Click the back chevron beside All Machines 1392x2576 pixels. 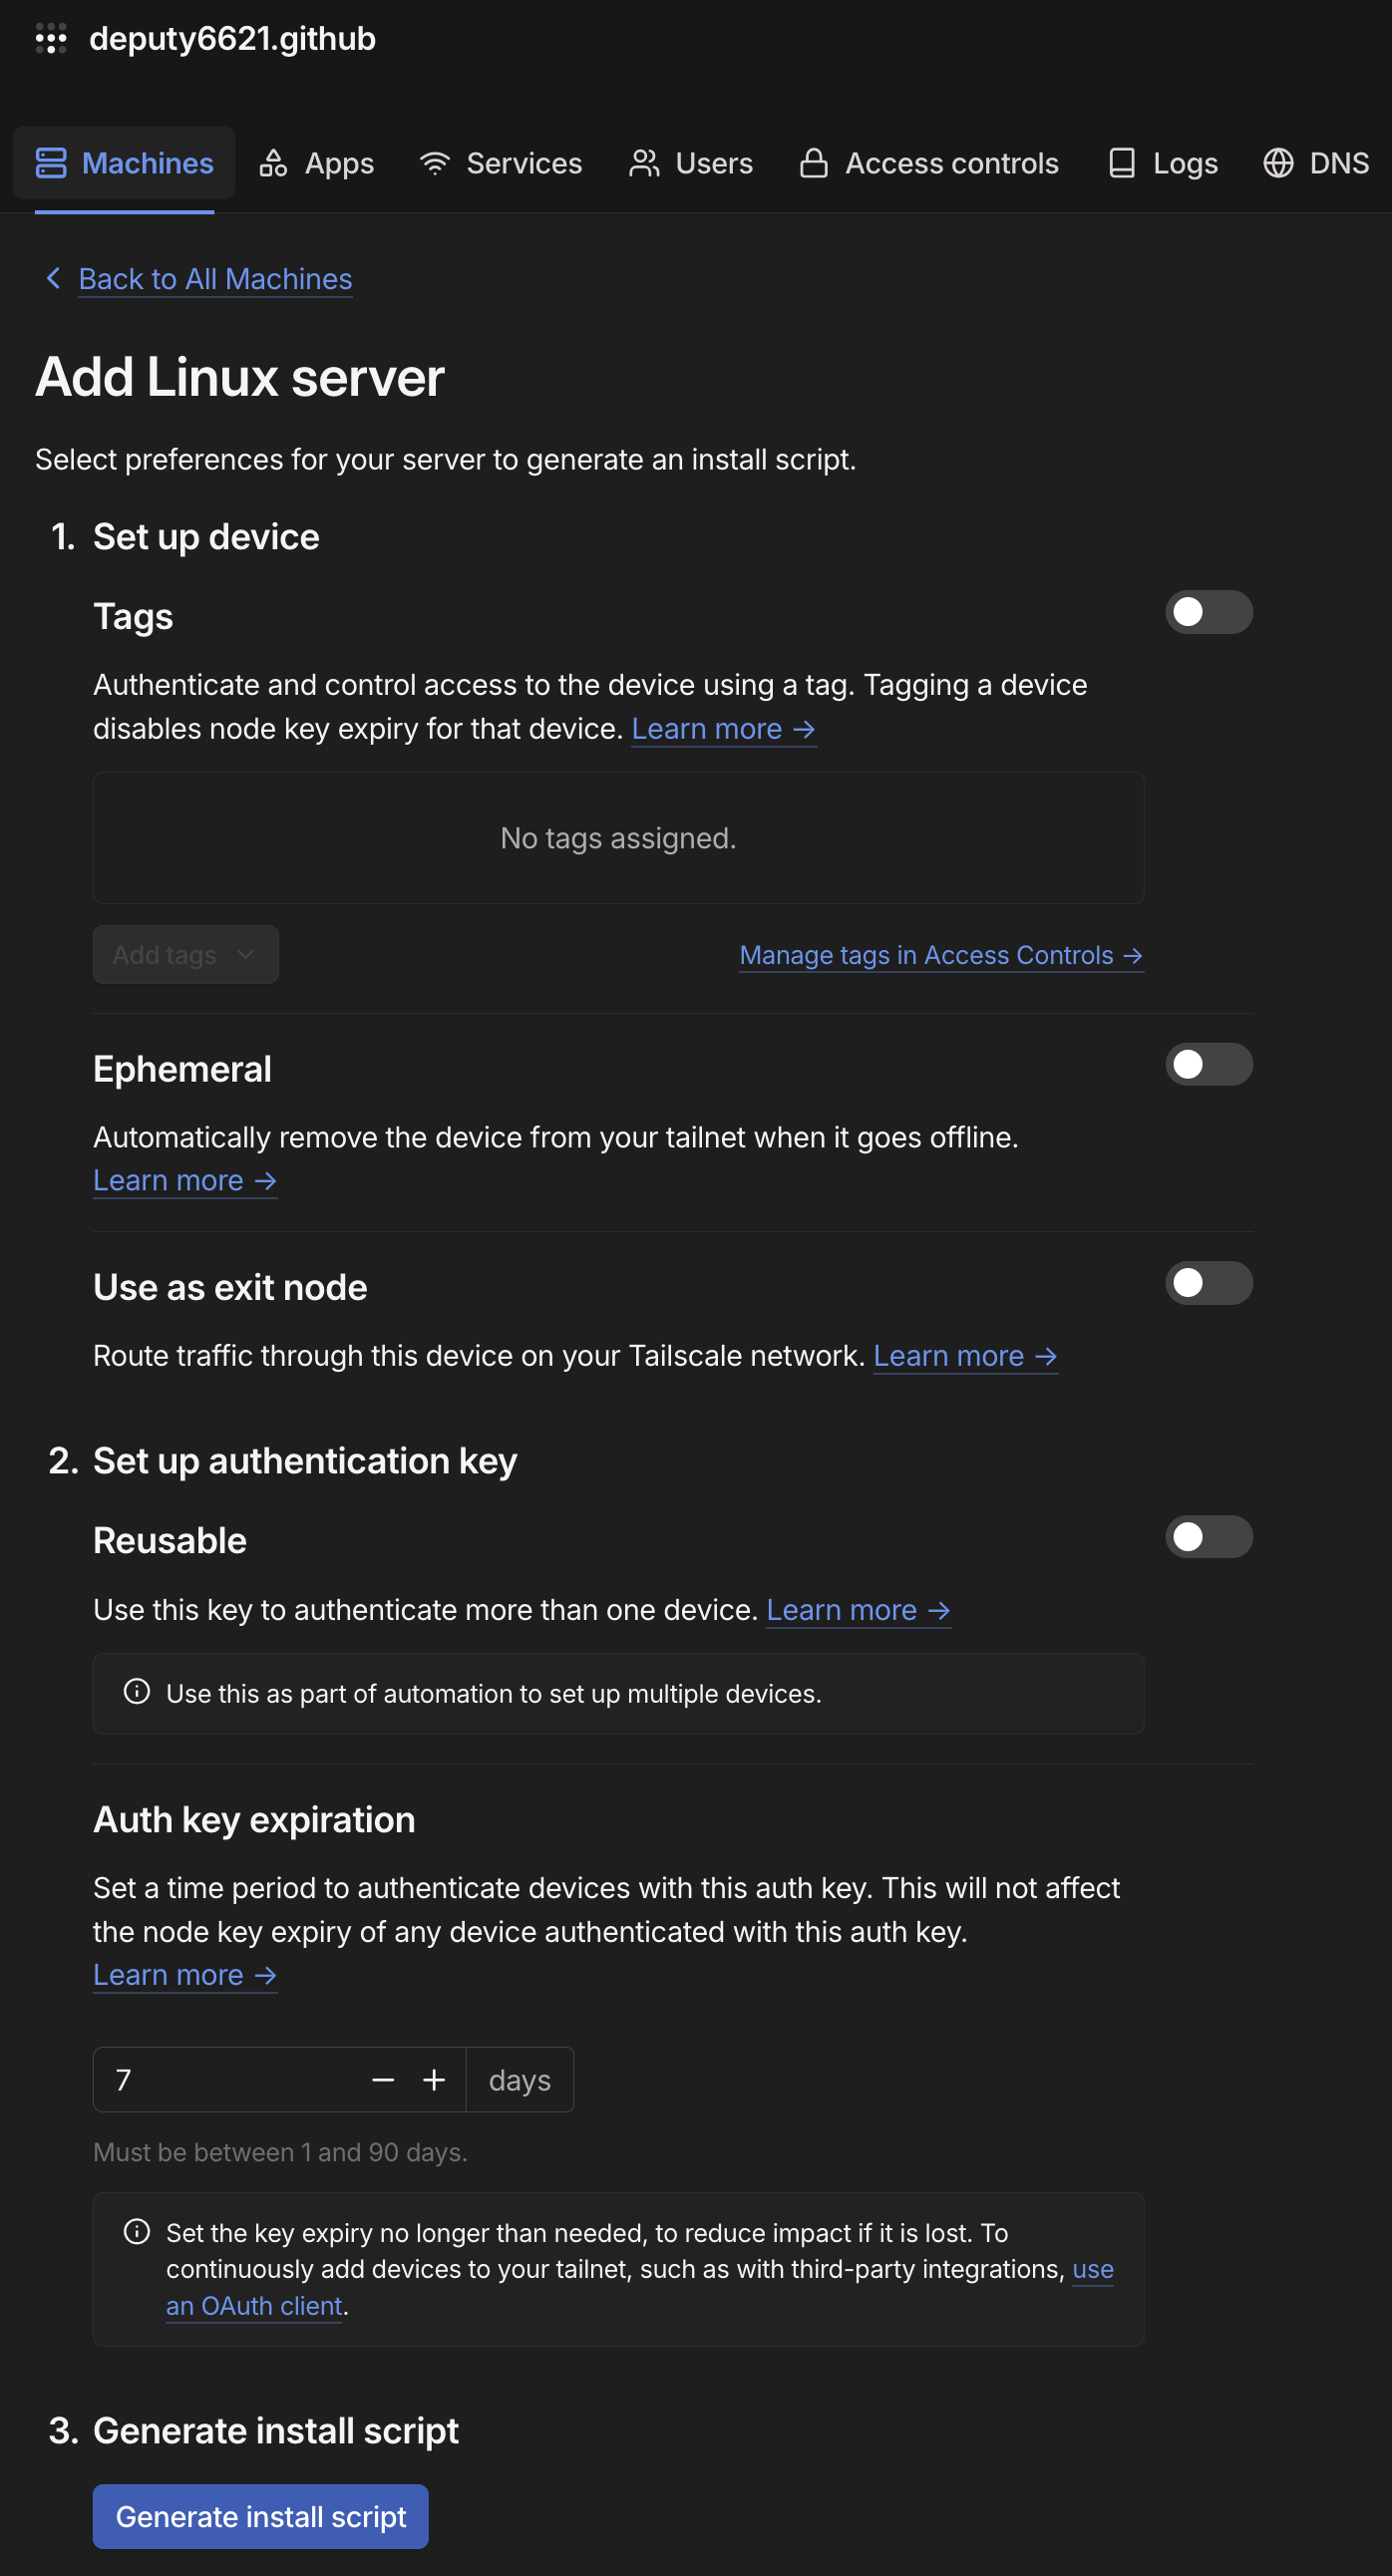(x=54, y=278)
